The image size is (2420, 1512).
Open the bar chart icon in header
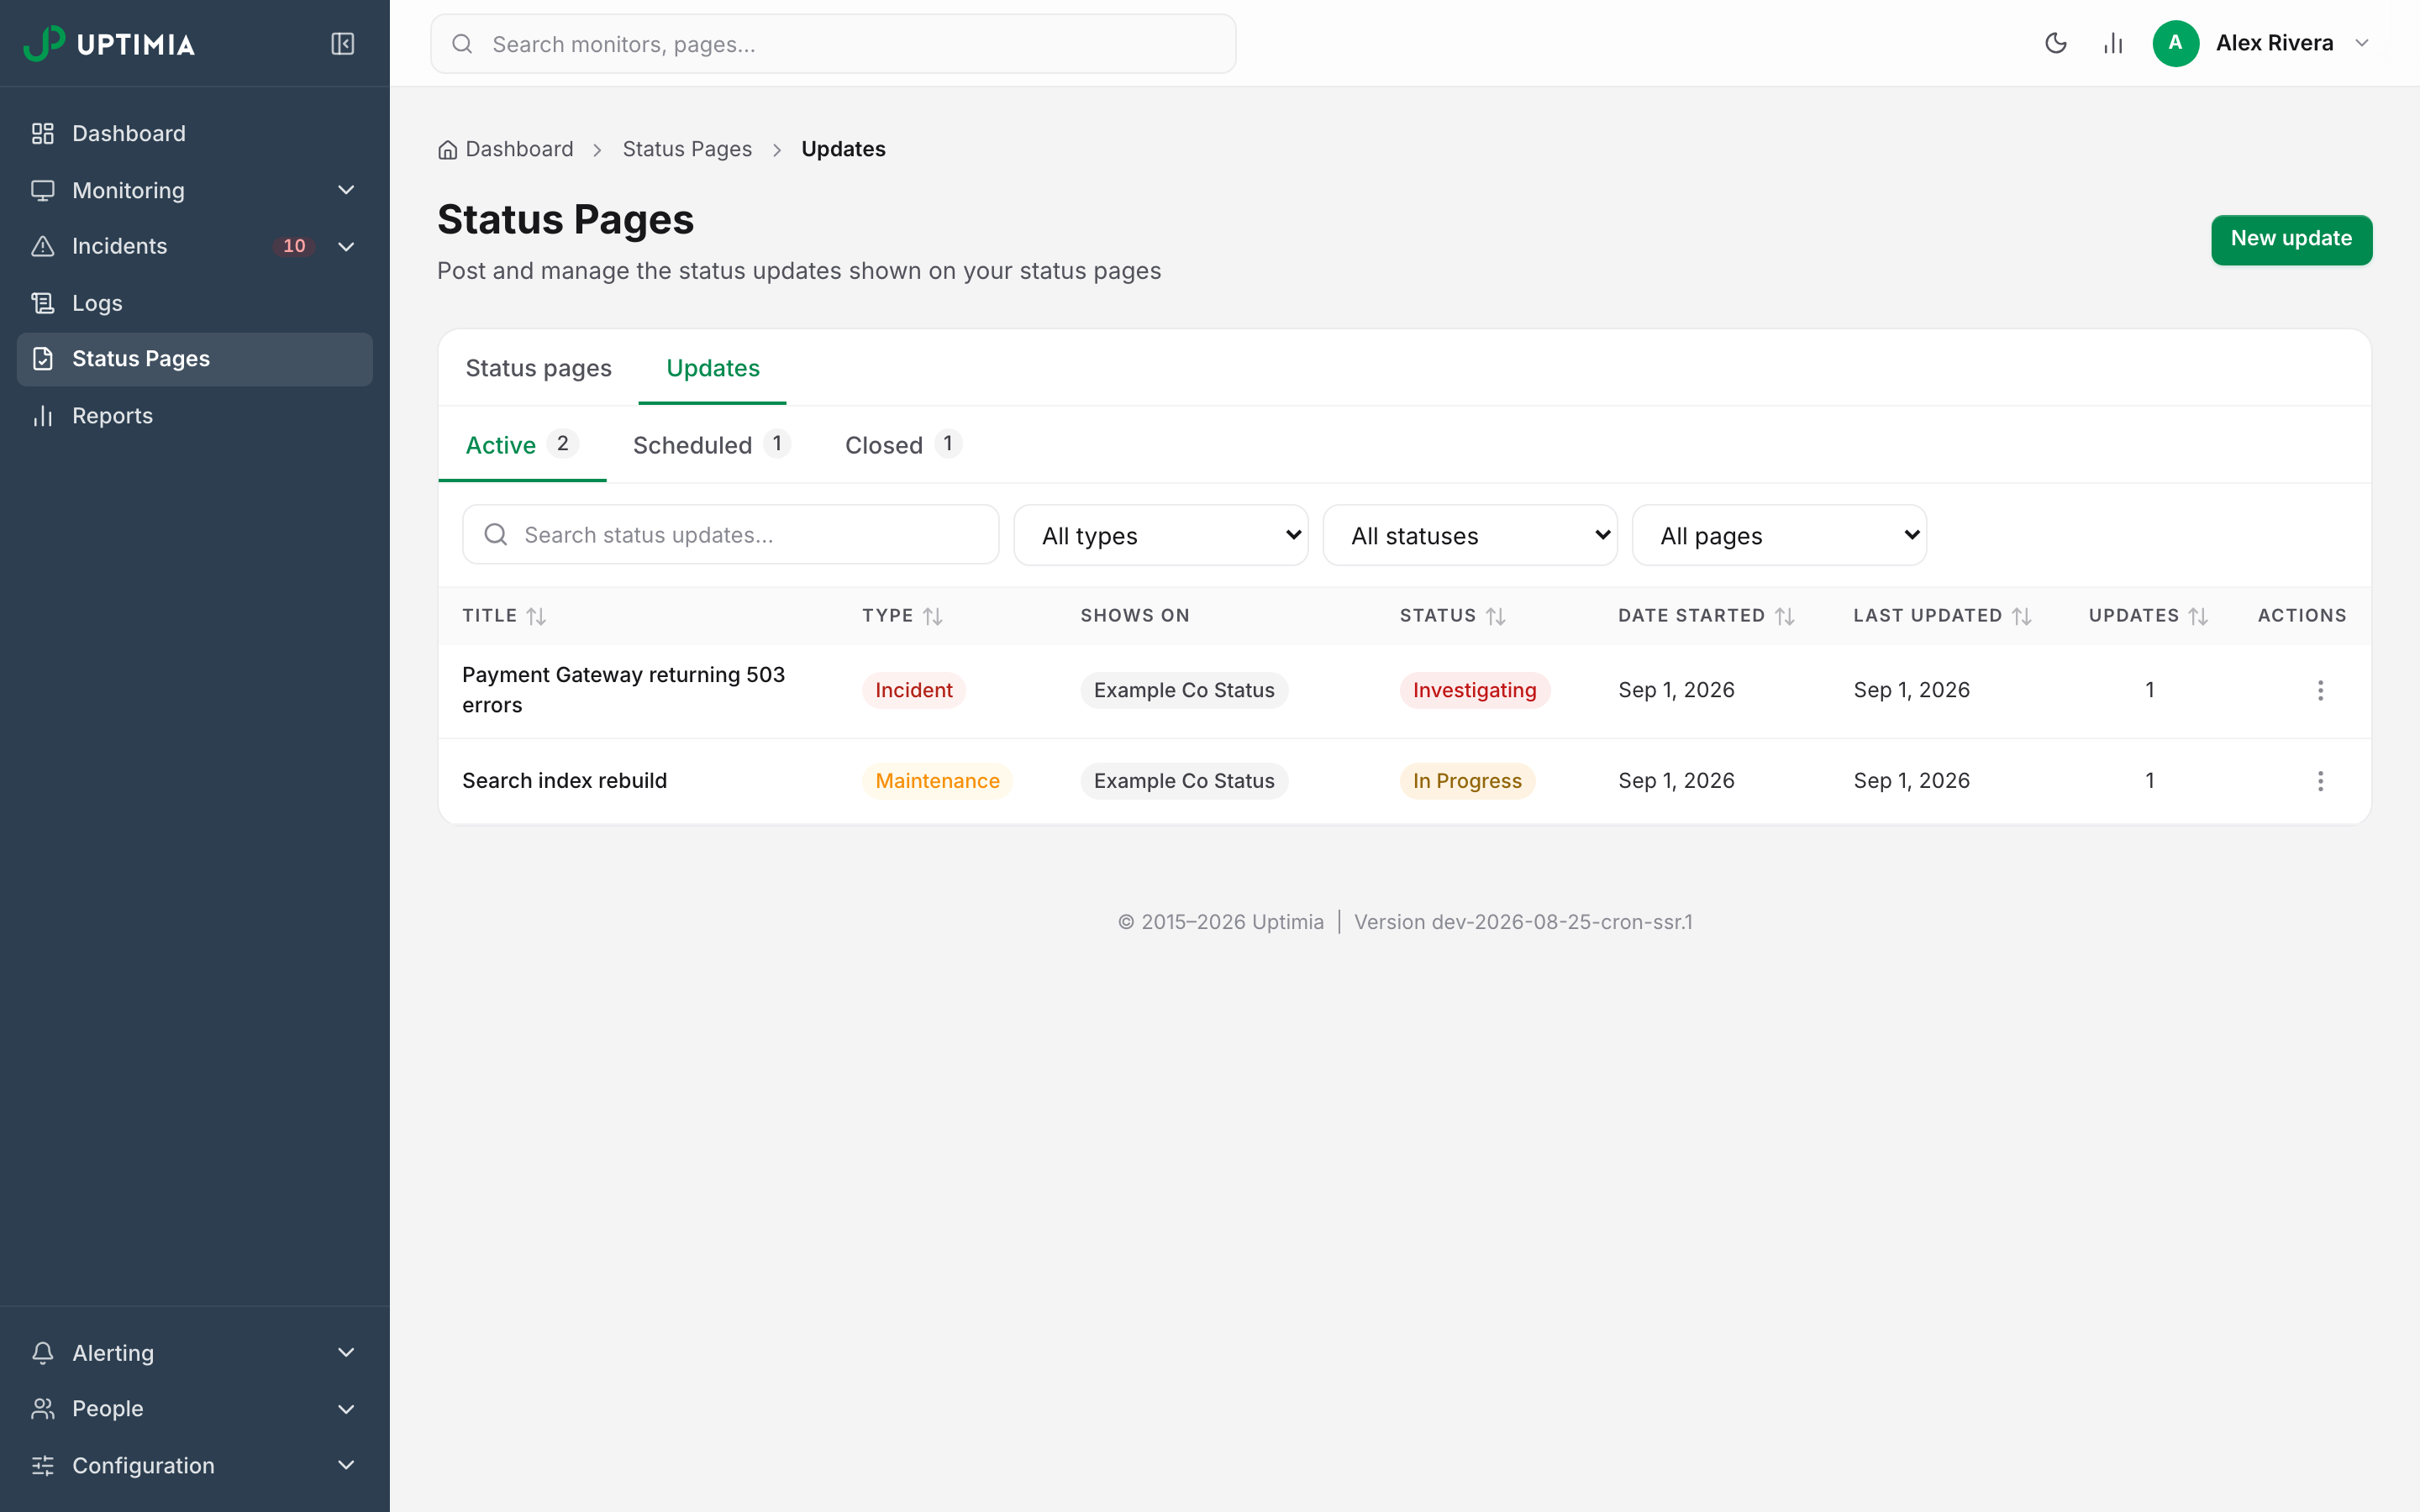click(x=2112, y=43)
